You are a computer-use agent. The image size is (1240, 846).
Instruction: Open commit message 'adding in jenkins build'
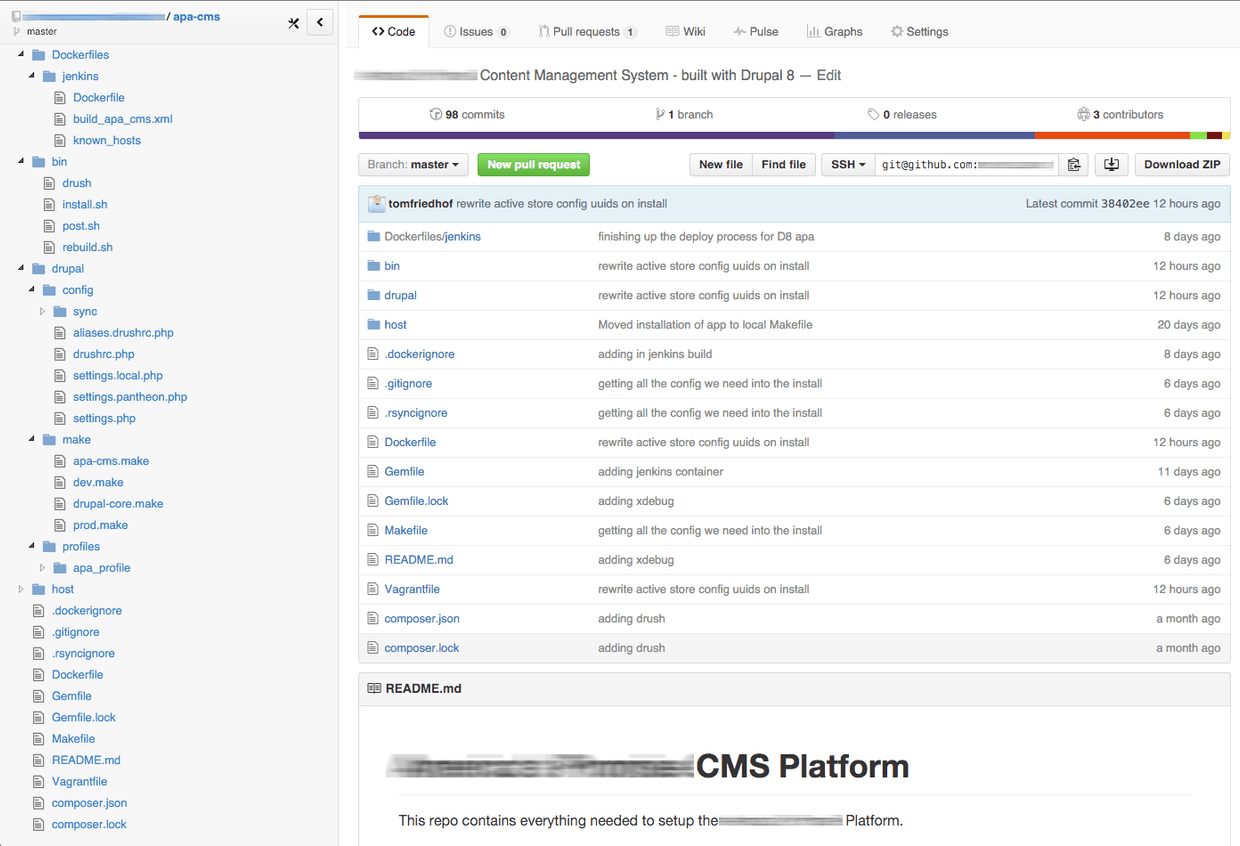(x=655, y=354)
